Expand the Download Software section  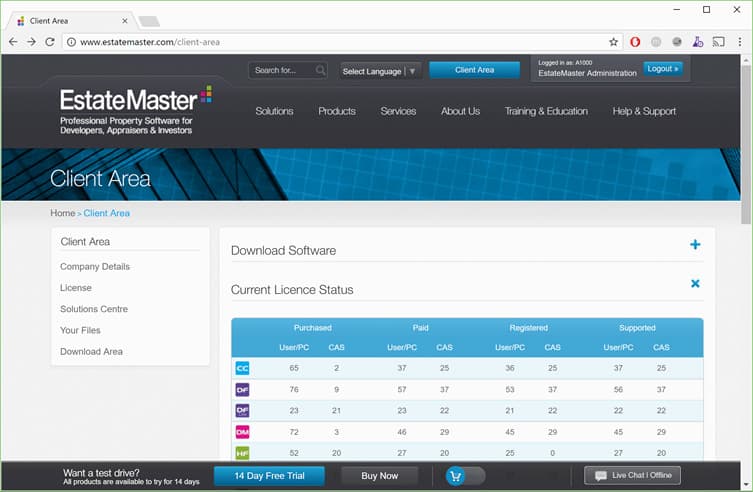[695, 245]
